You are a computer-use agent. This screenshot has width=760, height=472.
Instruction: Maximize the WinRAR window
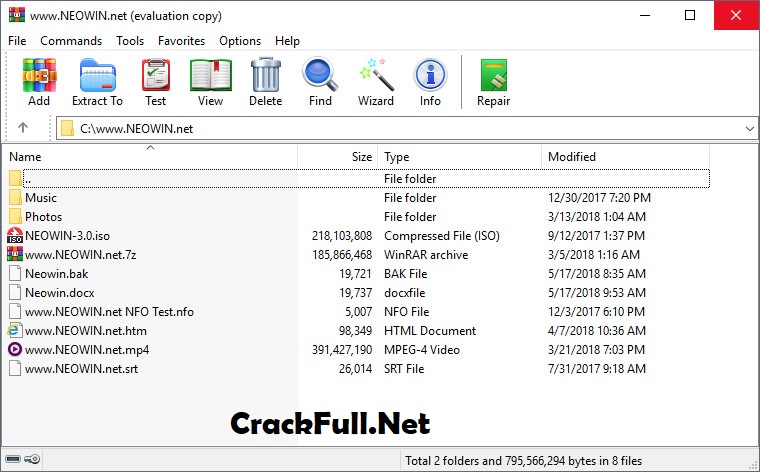(690, 15)
